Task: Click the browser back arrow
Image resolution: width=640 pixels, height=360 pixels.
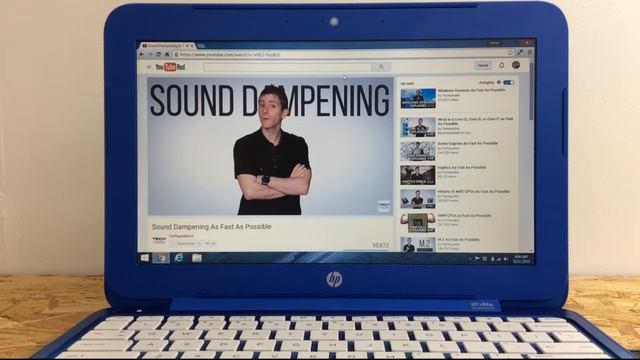Action: tap(142, 54)
